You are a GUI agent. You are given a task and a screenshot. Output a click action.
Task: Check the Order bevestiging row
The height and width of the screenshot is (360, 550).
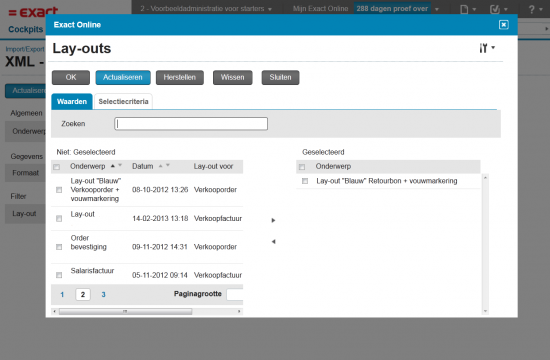click(x=59, y=247)
